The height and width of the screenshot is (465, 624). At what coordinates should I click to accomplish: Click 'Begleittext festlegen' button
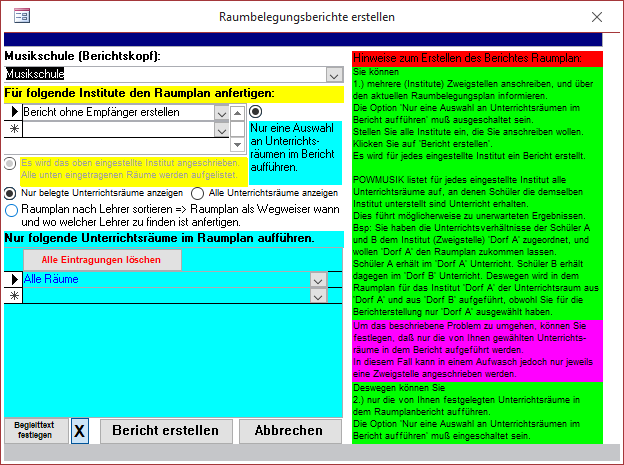tap(36, 431)
